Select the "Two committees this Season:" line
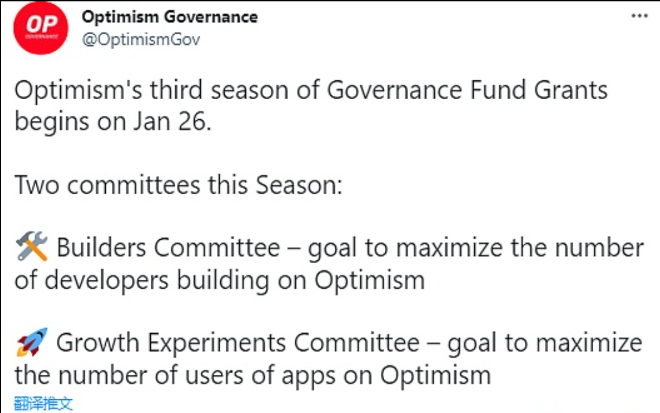This screenshot has height=413, width=660. (178, 184)
